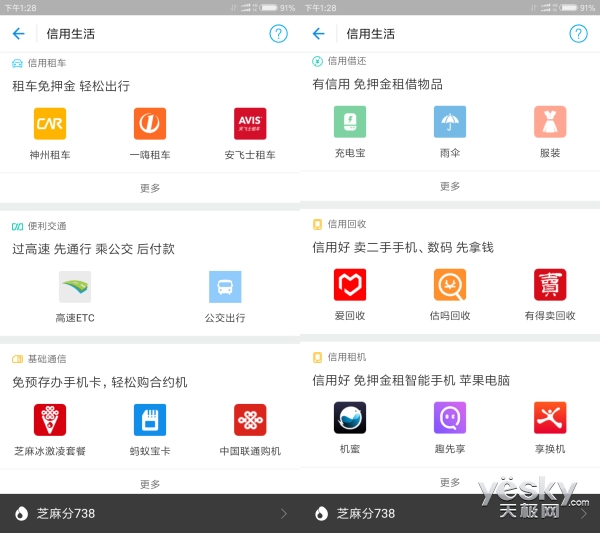
Task: Open 趣先享 purple icon
Action: coord(450,417)
